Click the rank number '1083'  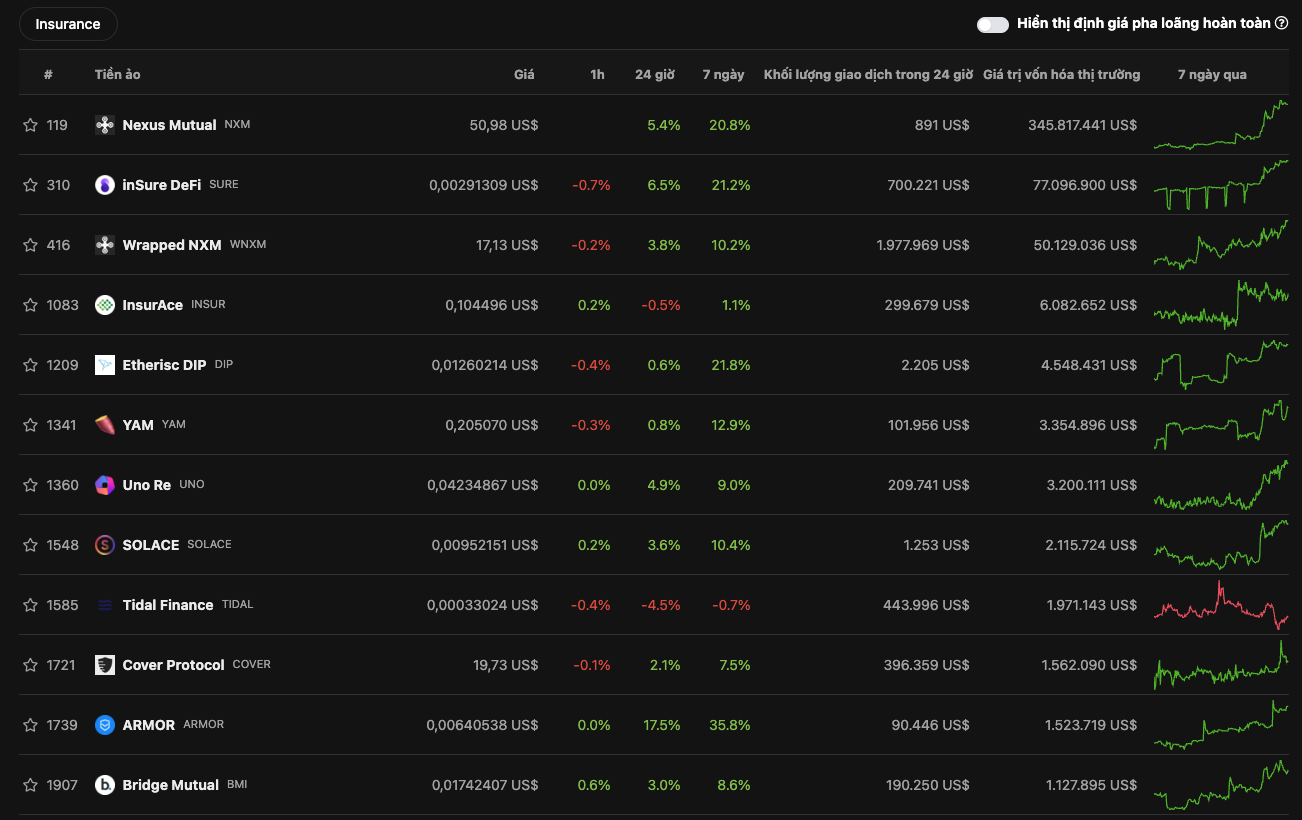pos(62,305)
